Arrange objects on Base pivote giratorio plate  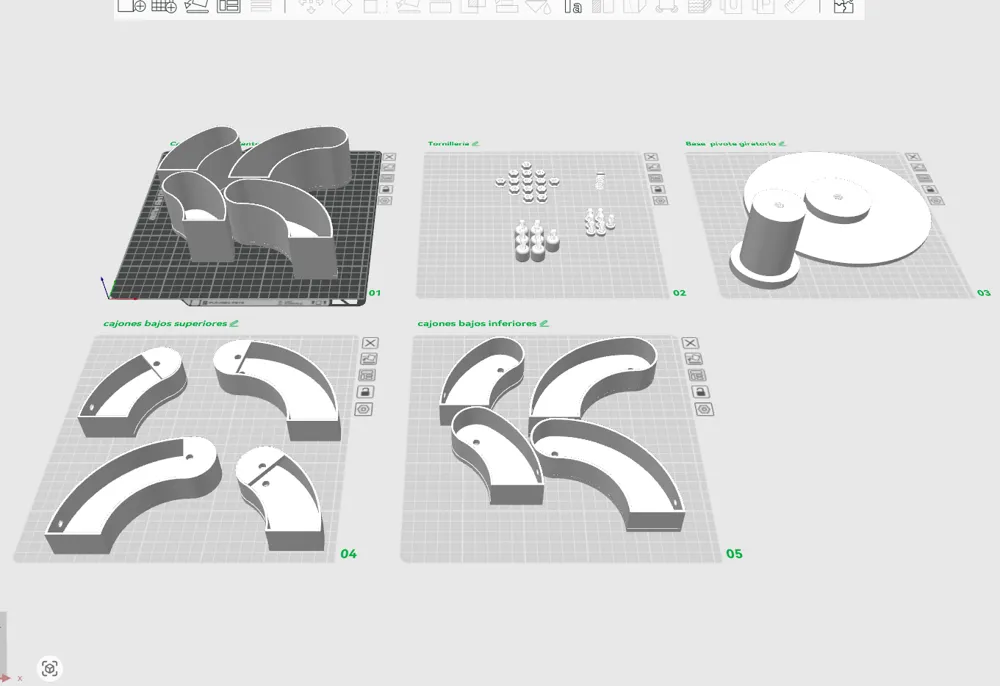[924, 178]
